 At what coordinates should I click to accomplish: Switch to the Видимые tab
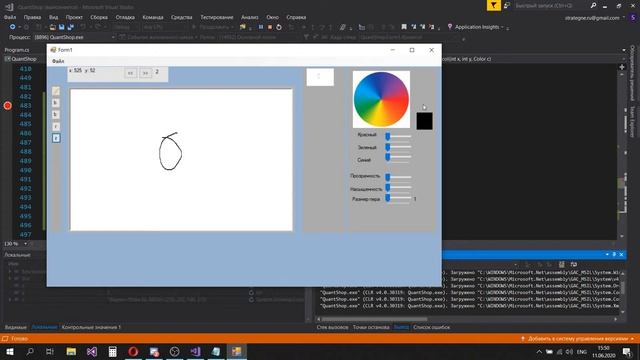coord(16,327)
